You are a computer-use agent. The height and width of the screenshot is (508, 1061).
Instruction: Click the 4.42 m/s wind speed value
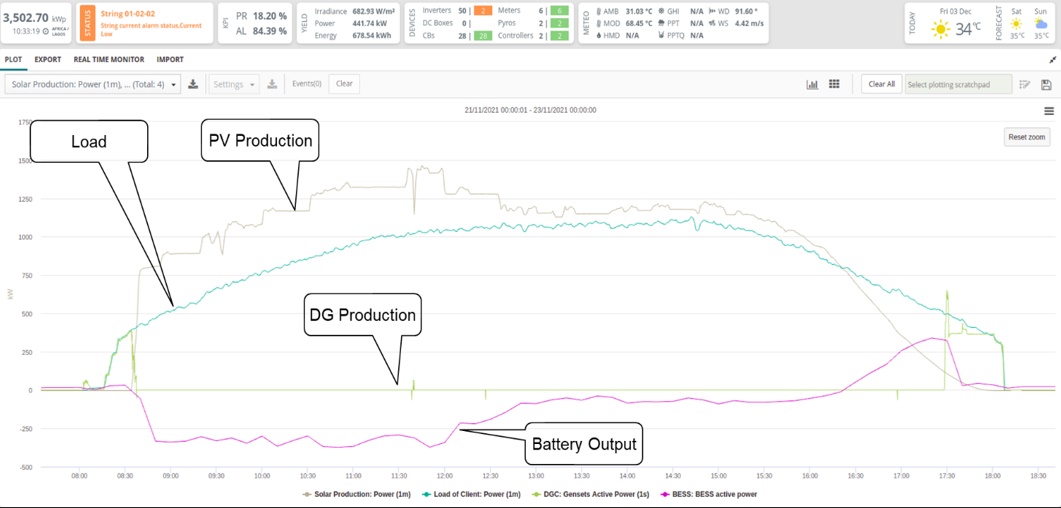[750, 23]
